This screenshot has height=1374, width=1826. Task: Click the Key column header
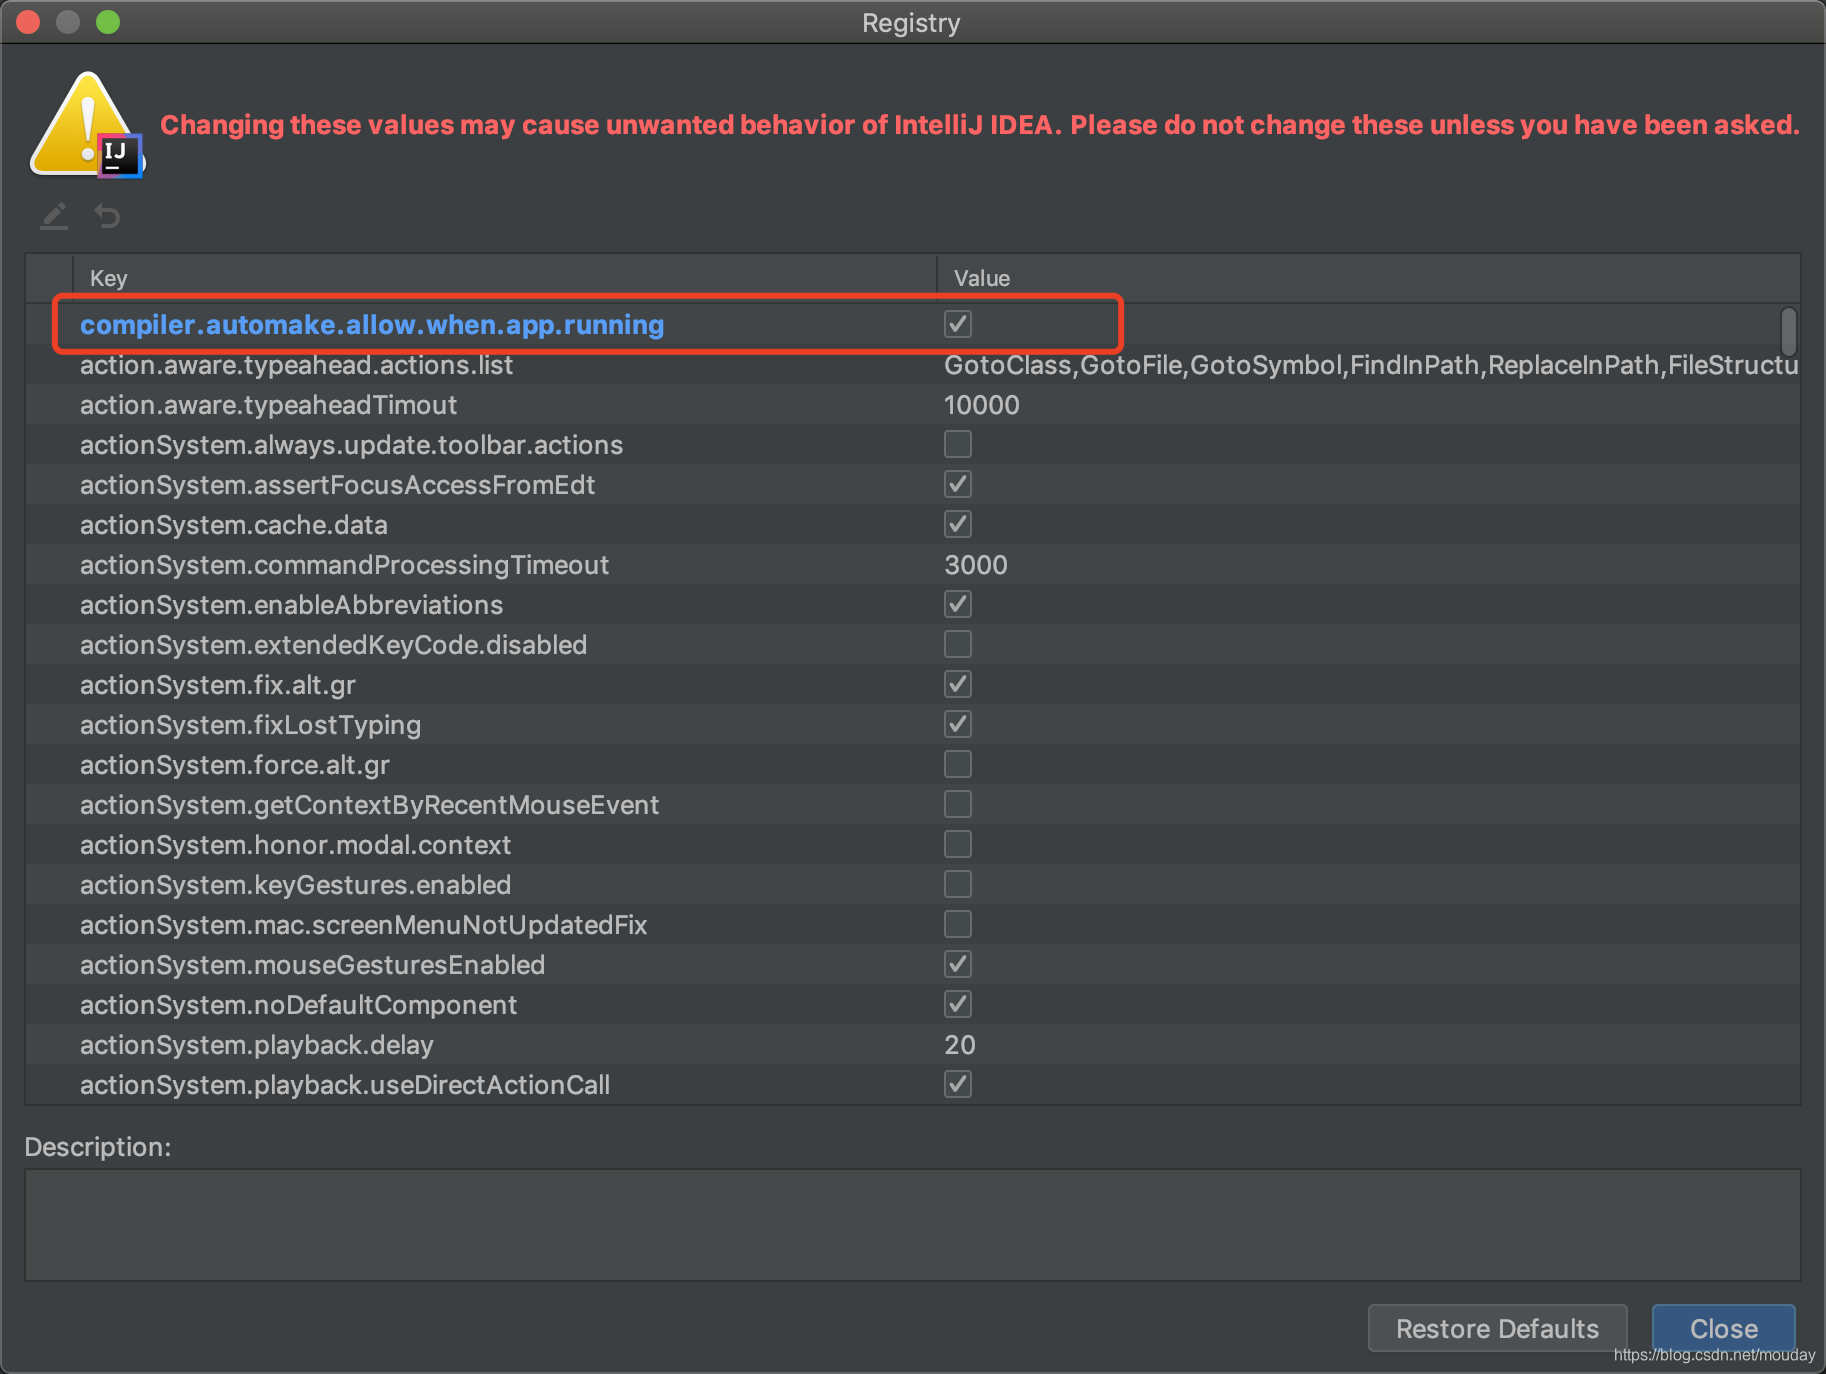(505, 278)
